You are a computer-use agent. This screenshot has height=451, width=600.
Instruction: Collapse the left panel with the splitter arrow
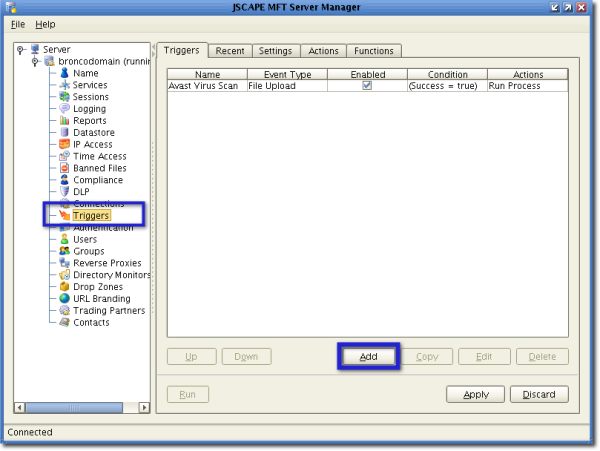153,47
